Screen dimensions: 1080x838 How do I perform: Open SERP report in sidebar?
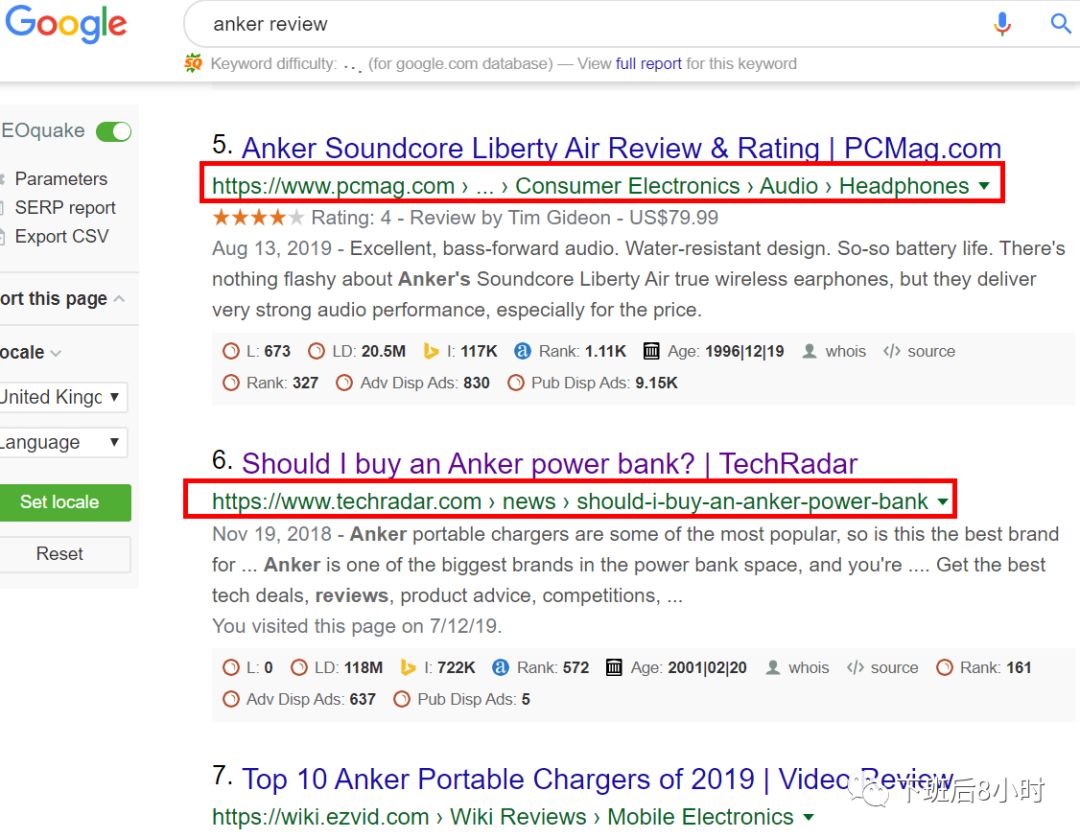(65, 207)
